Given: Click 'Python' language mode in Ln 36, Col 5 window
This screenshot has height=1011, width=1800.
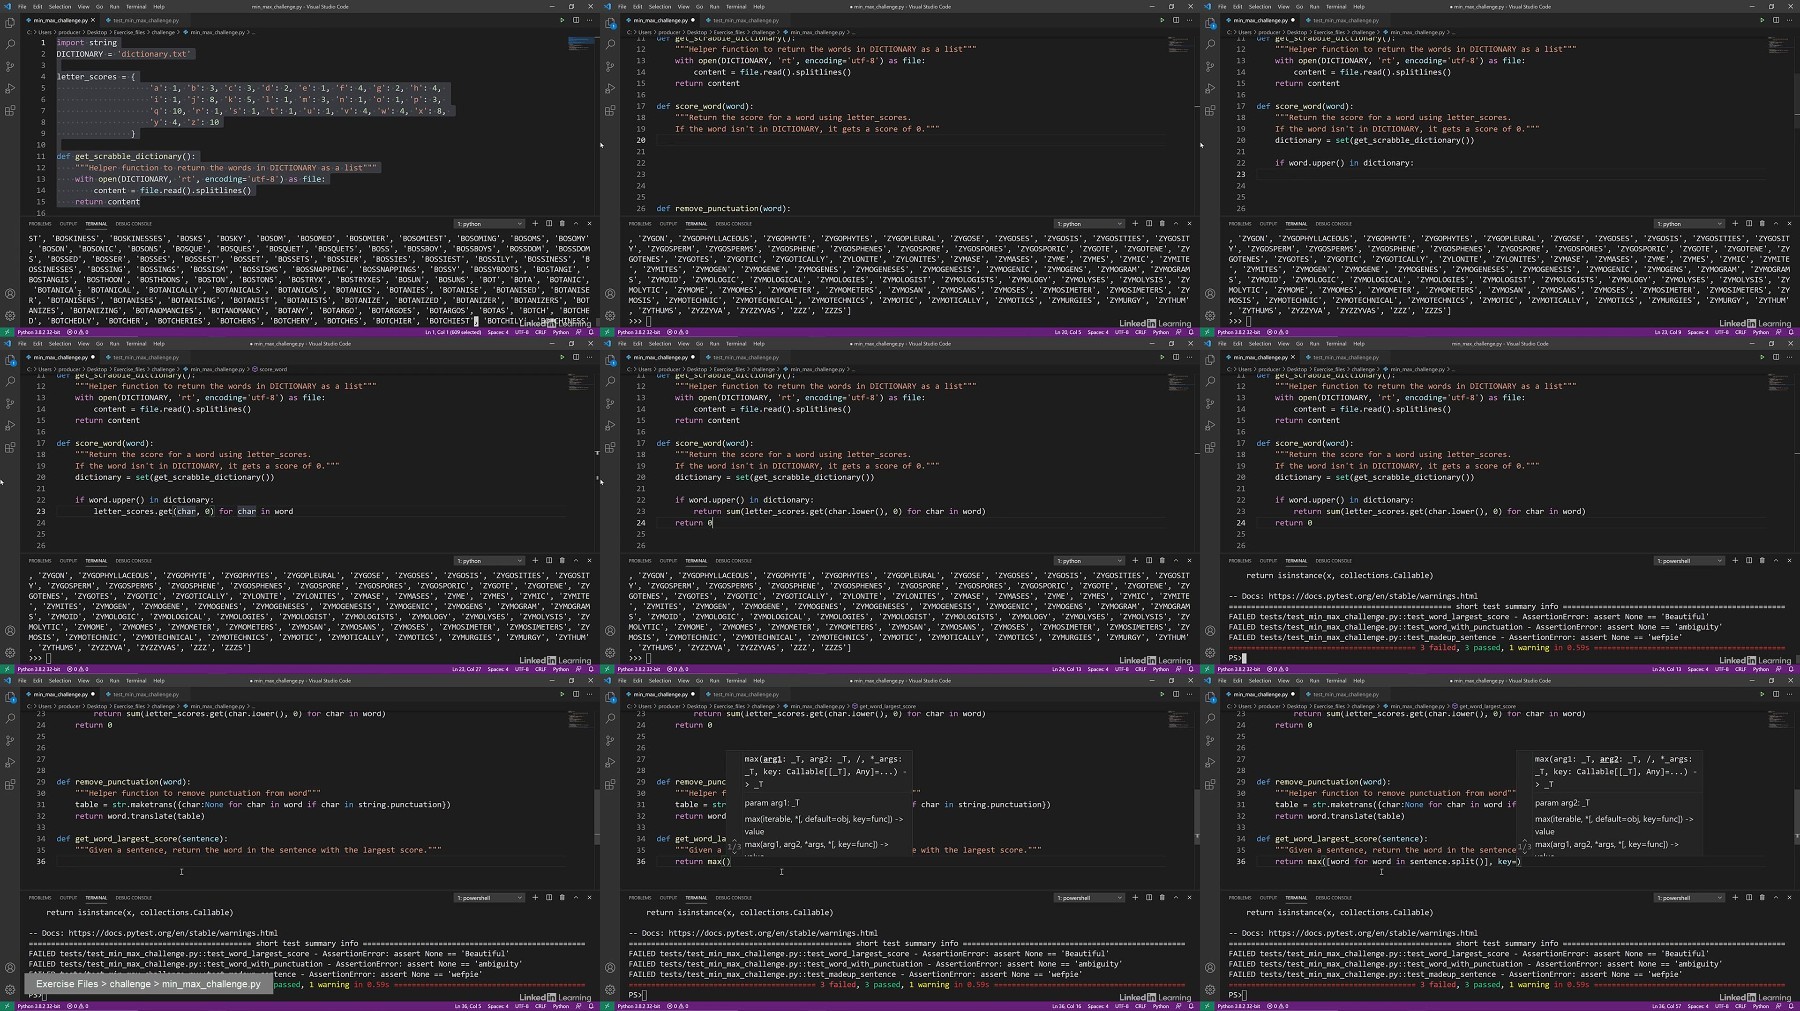Looking at the screenshot, I should (560, 1006).
